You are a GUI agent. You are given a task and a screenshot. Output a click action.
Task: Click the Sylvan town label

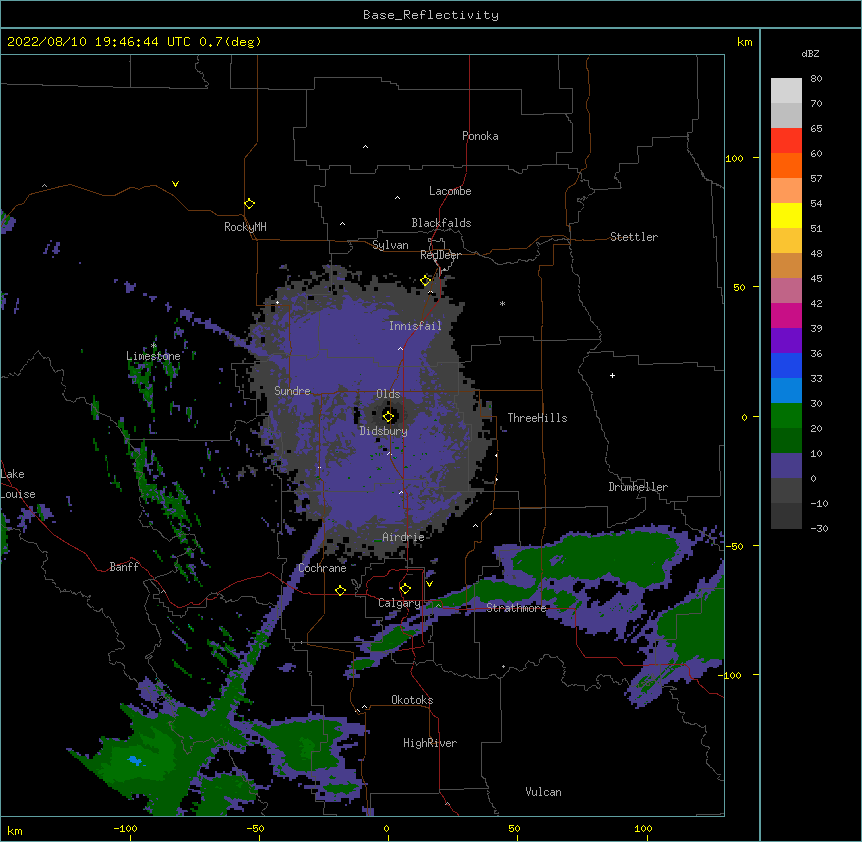coord(390,245)
